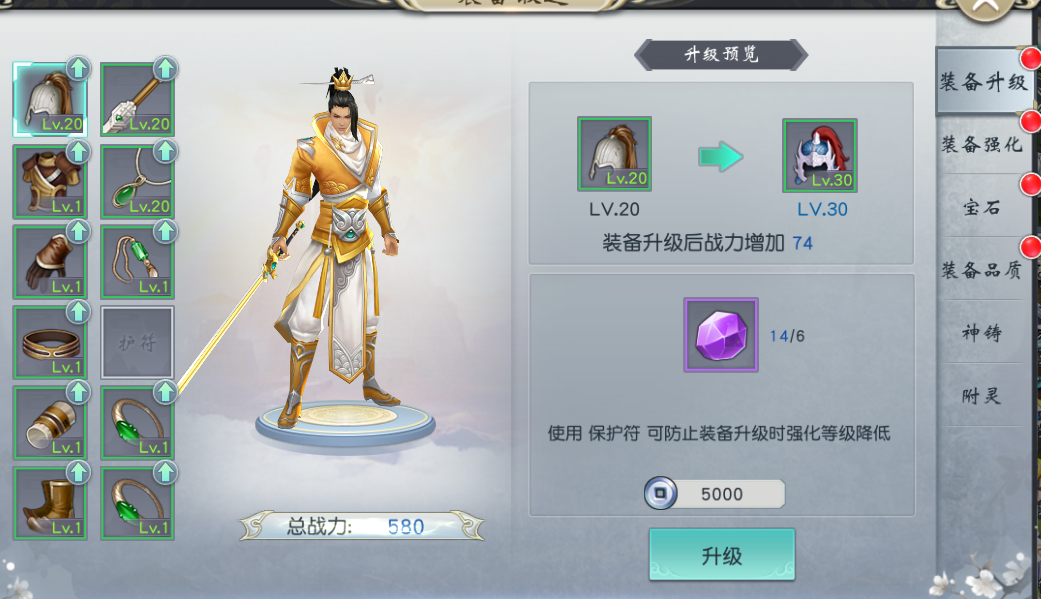Image resolution: width=1041 pixels, height=599 pixels.
Task: Switch to the 宝石 gem tab
Action: [983, 207]
